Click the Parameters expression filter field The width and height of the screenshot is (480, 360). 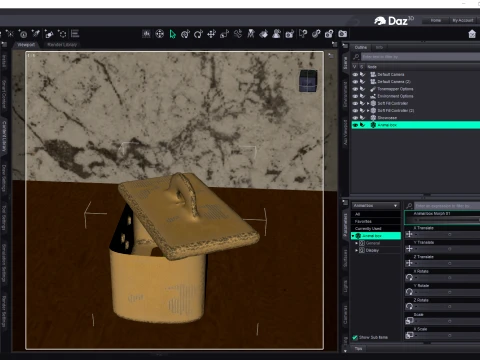tap(447, 206)
